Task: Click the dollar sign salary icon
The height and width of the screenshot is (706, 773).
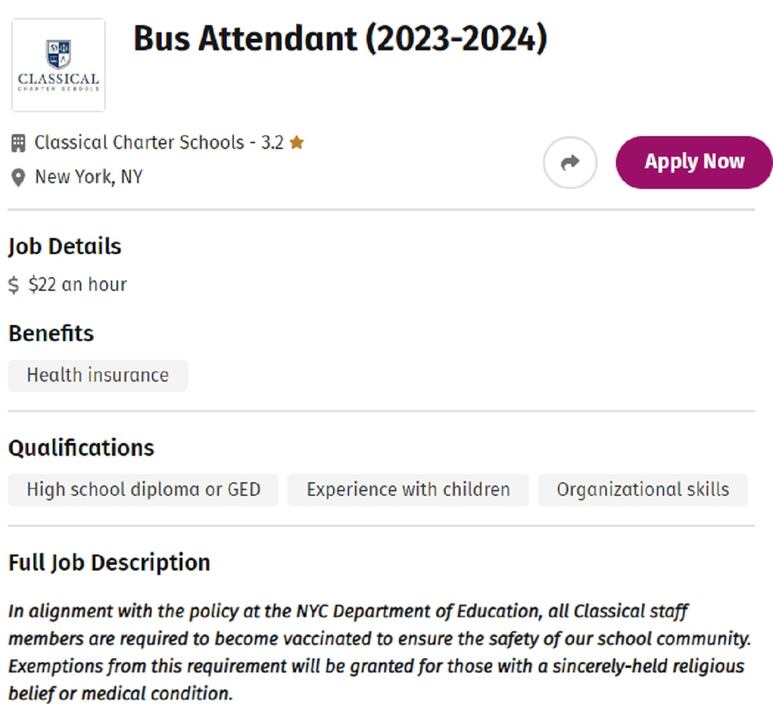Action: 14,285
